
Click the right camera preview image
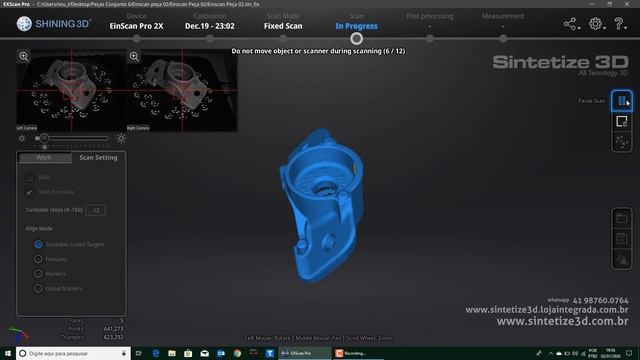click(x=182, y=90)
